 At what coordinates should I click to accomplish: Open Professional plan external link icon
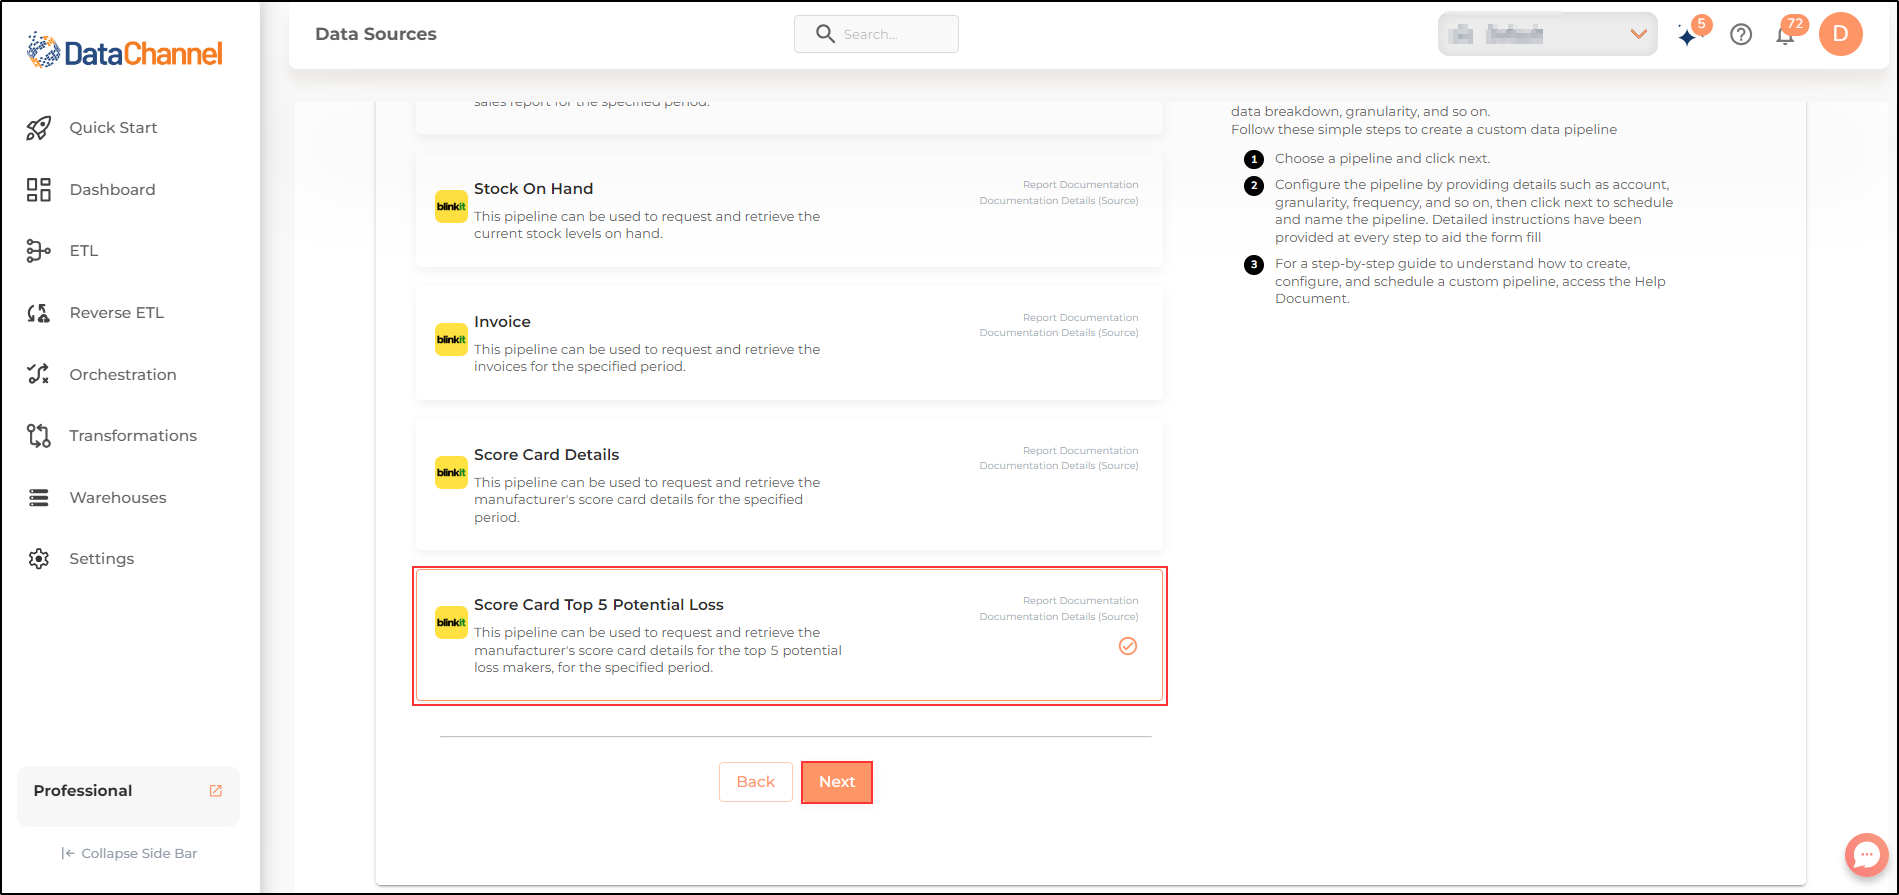click(215, 791)
